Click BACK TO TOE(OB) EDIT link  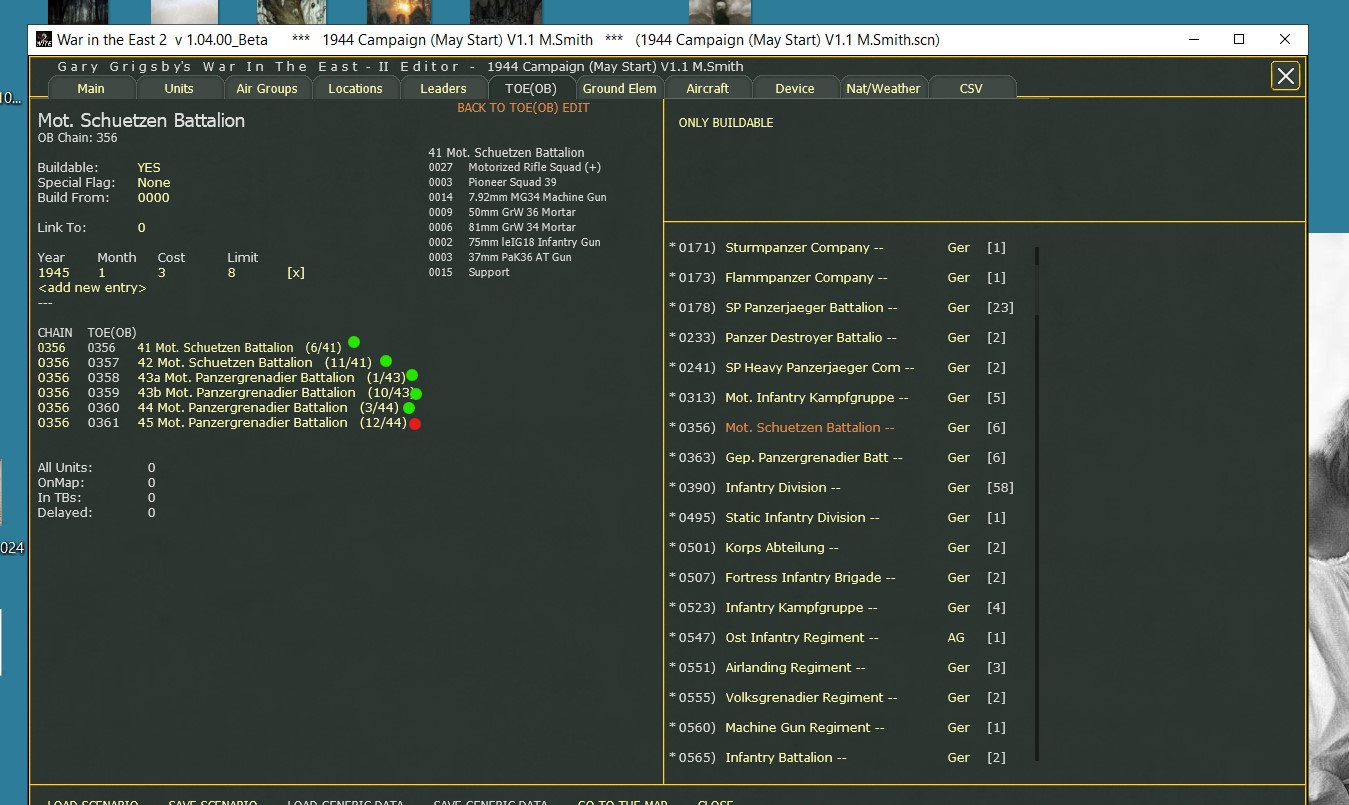click(x=523, y=108)
